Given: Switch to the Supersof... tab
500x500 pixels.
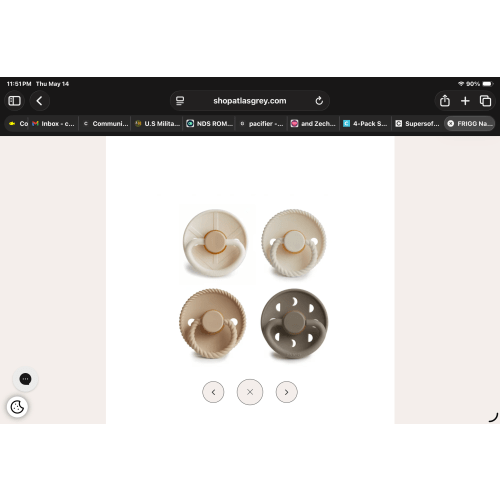Looking at the screenshot, I should [417, 124].
